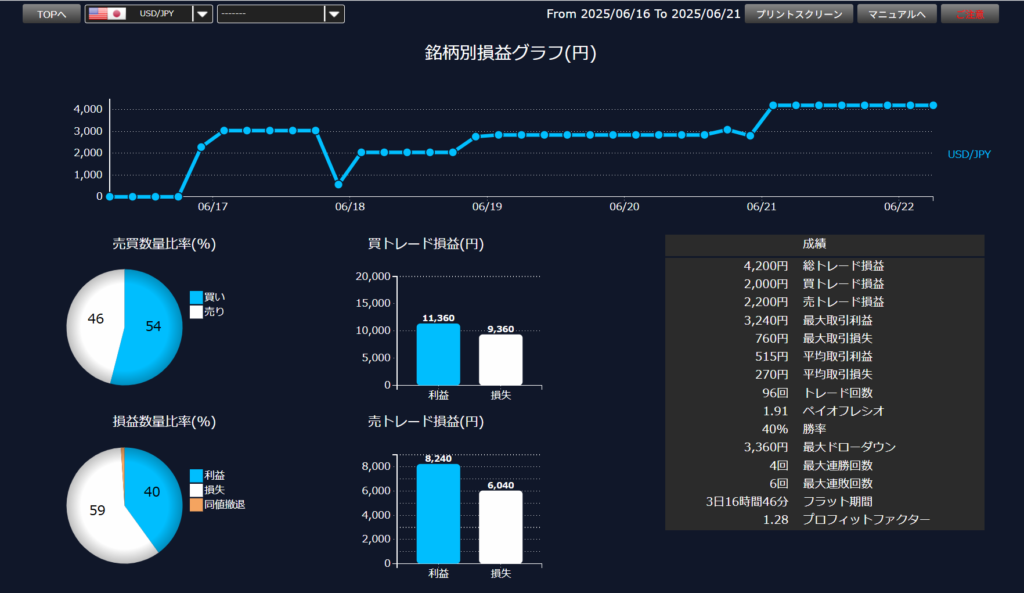This screenshot has height=593, width=1024.
Task: Click the orange 同値撤退 legend swatch
Action: (196, 504)
